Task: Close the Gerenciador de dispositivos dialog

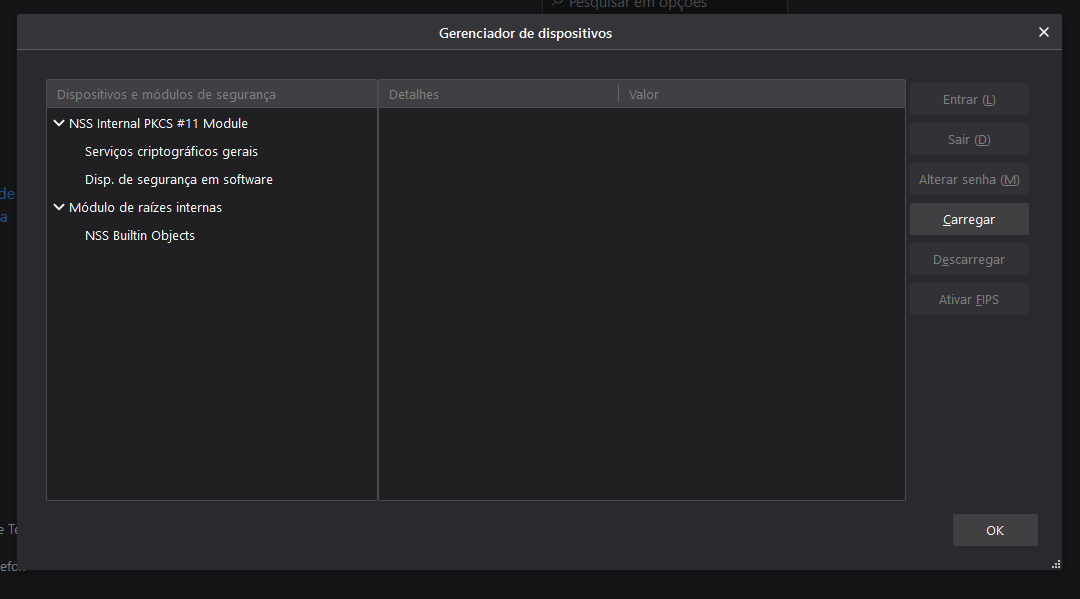Action: pos(1043,32)
